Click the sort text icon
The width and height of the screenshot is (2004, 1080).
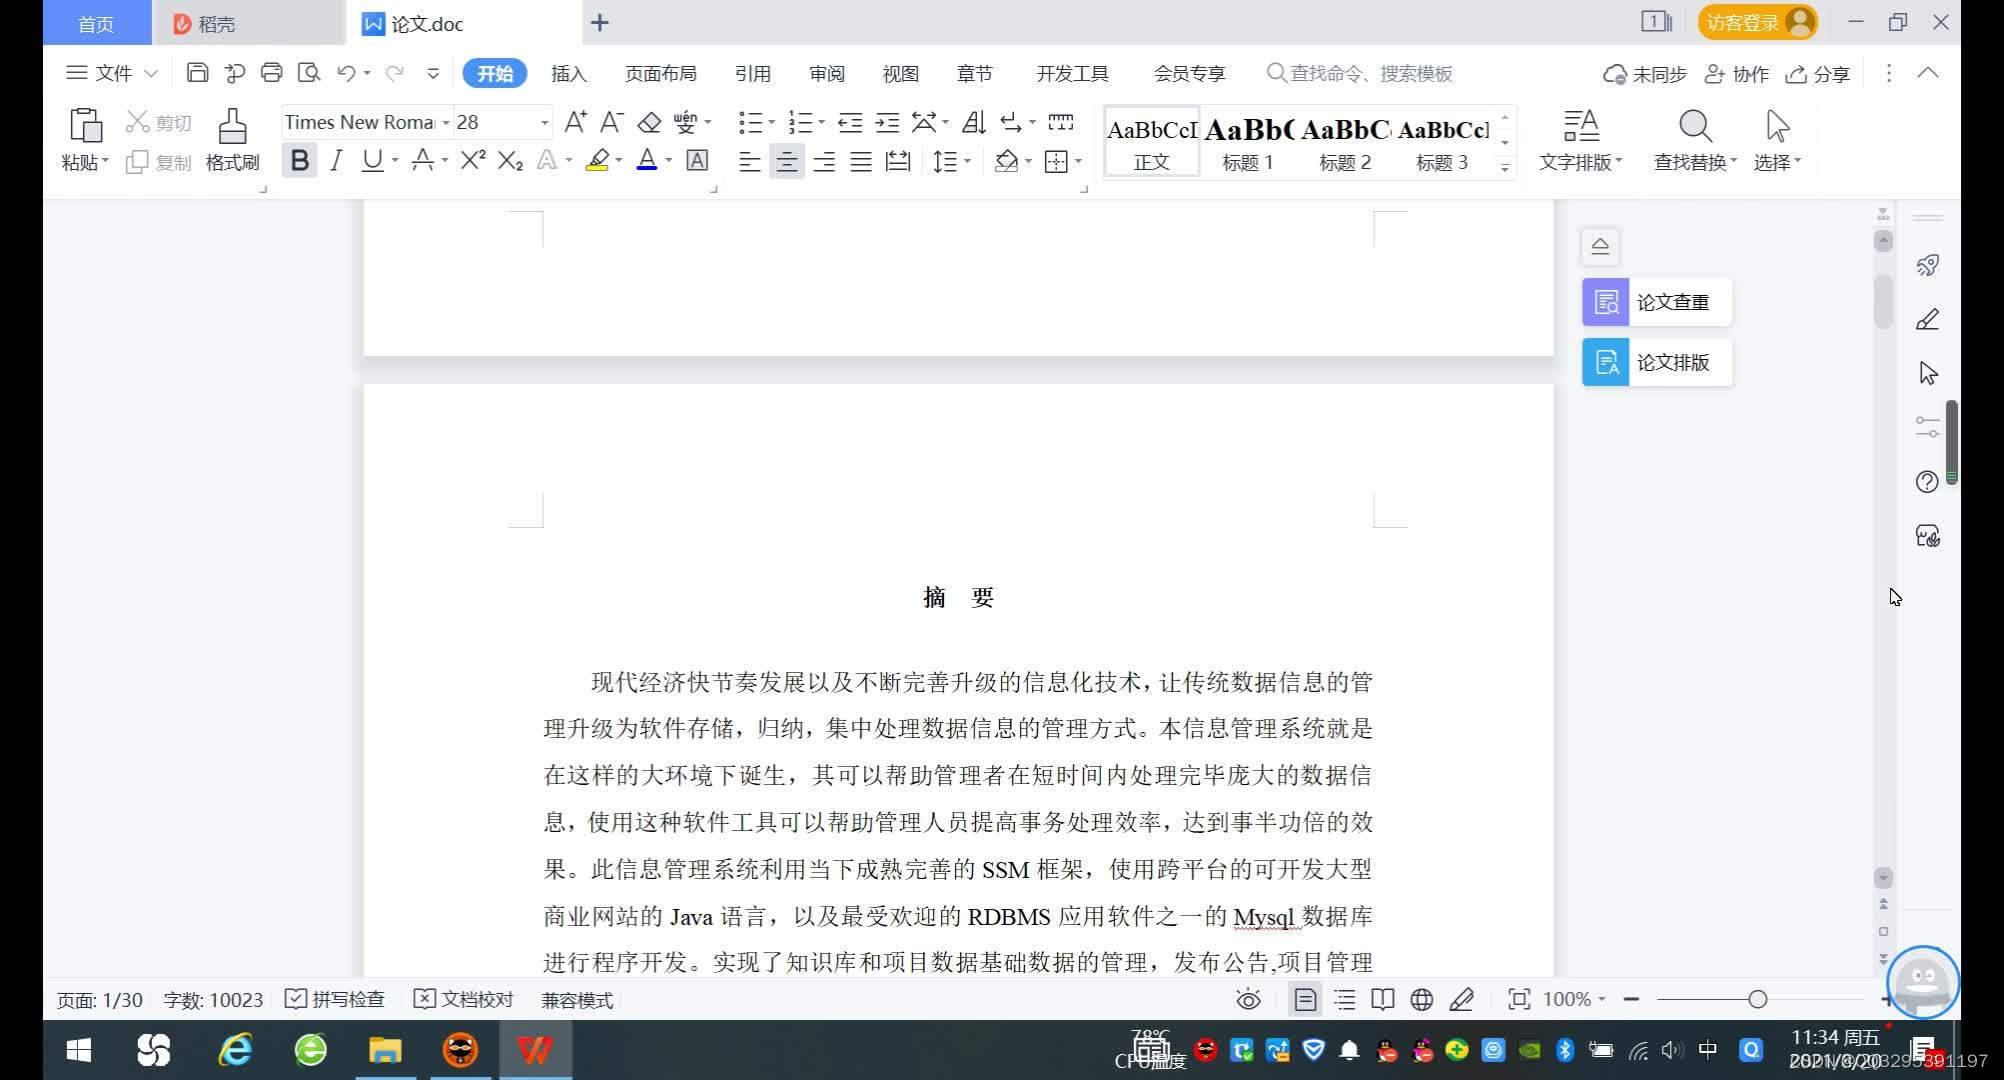point(973,122)
